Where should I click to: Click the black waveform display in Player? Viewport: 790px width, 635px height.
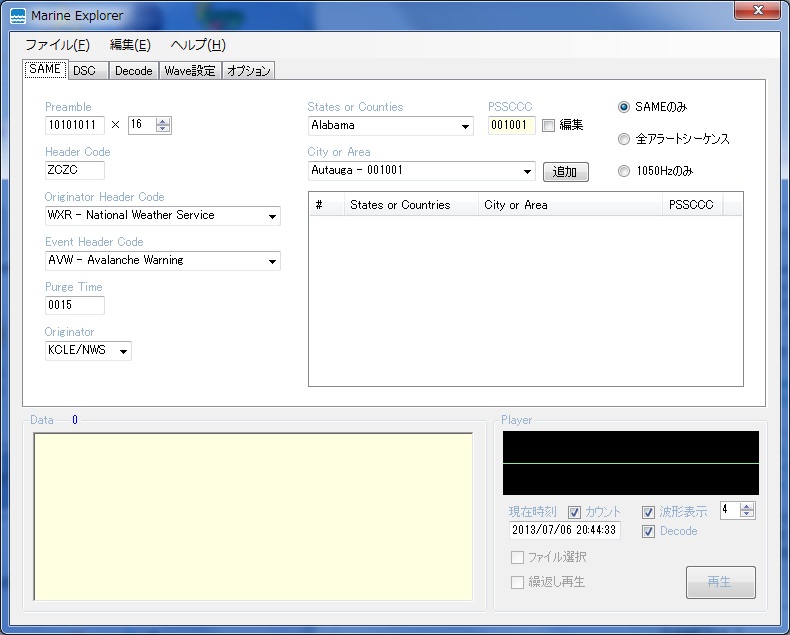(631, 463)
